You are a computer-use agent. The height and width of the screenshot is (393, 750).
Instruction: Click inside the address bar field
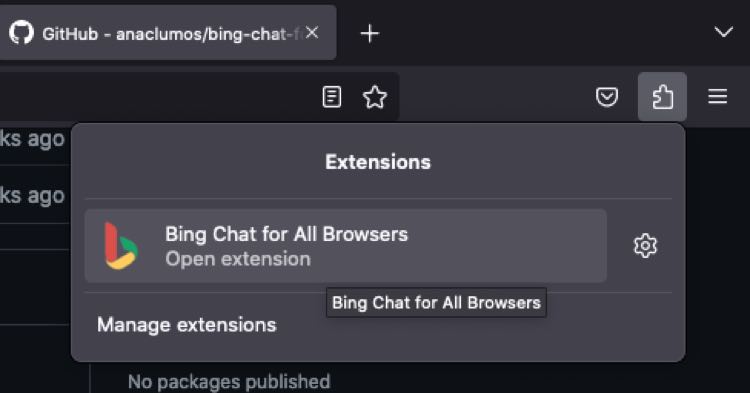(x=158, y=97)
